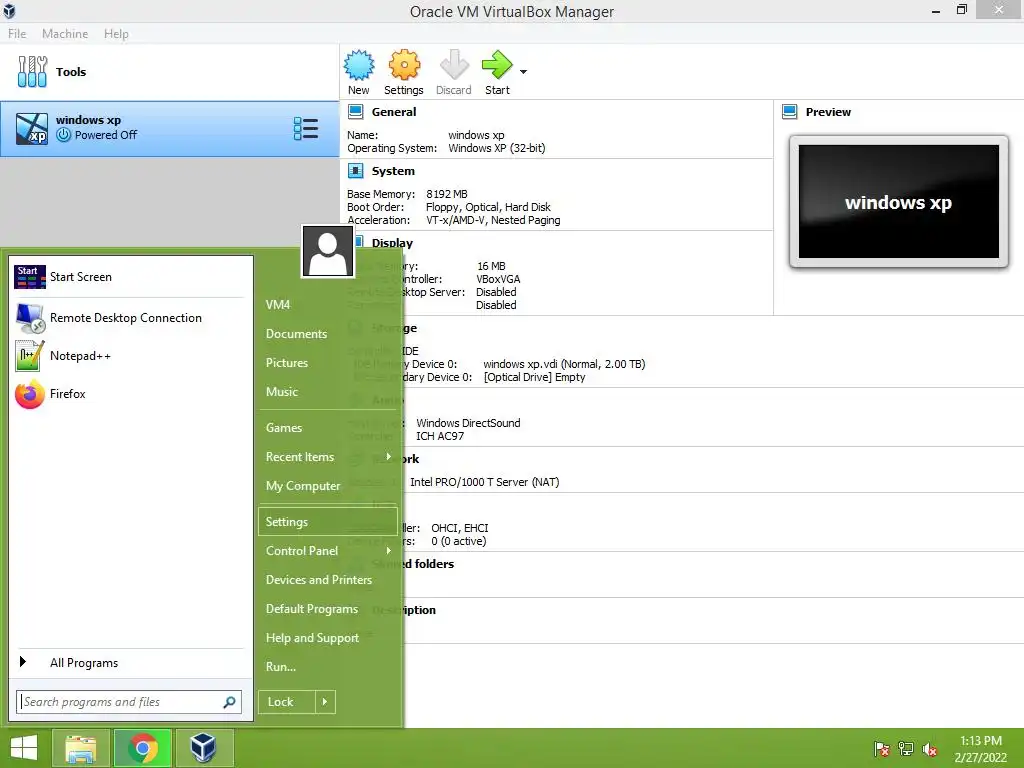Open the windows xp VM list menu icon
The image size is (1024, 768).
pyautogui.click(x=306, y=129)
